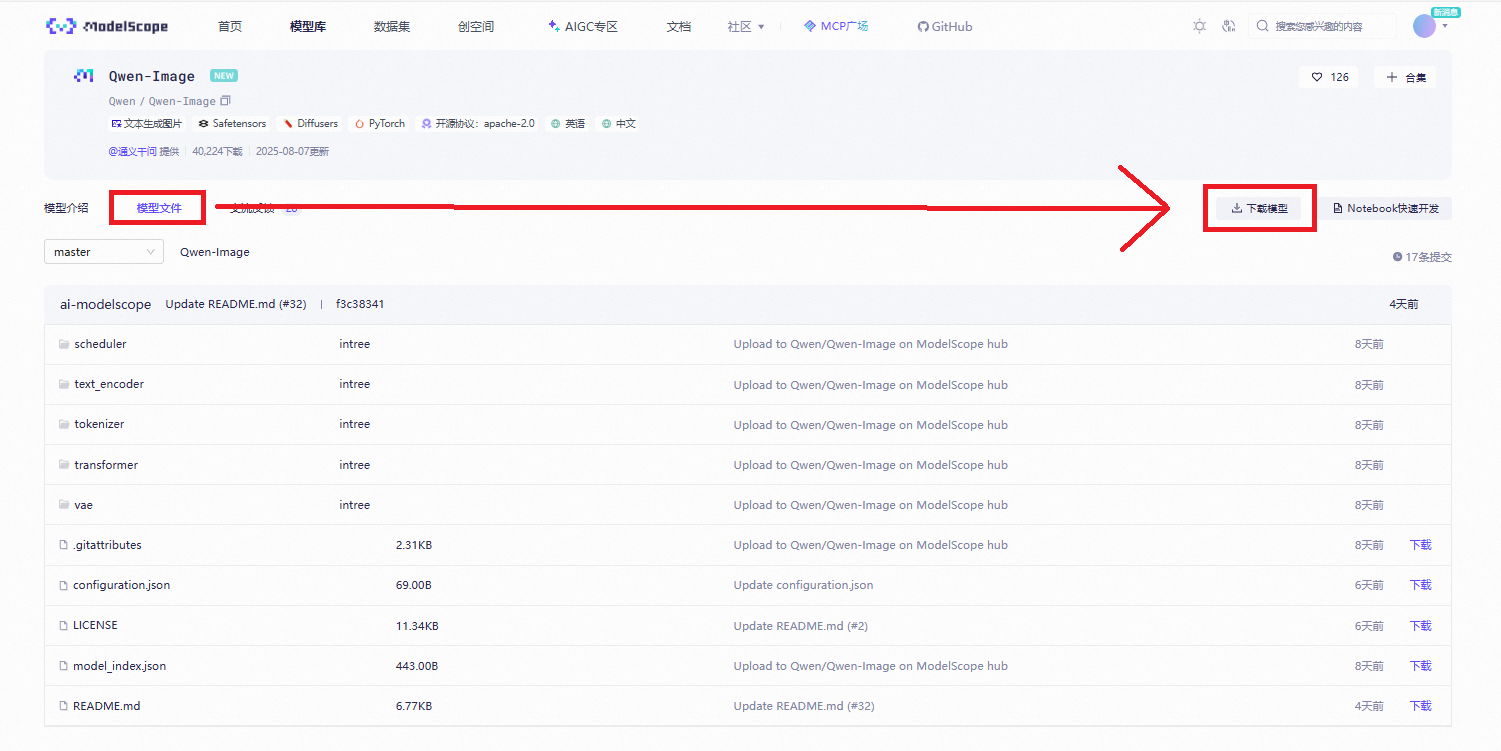Go to 数据集 in the top menu

tap(392, 27)
